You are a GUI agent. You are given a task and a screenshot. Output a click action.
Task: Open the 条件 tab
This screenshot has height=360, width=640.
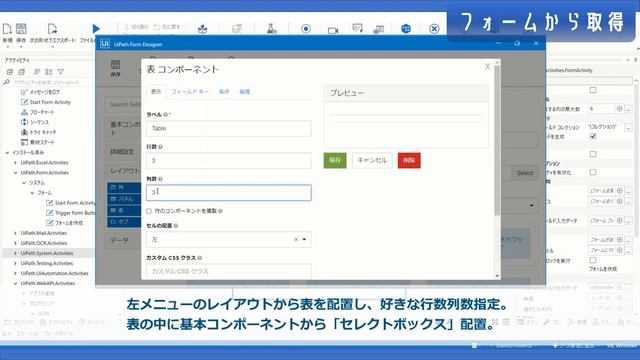[x=224, y=91]
